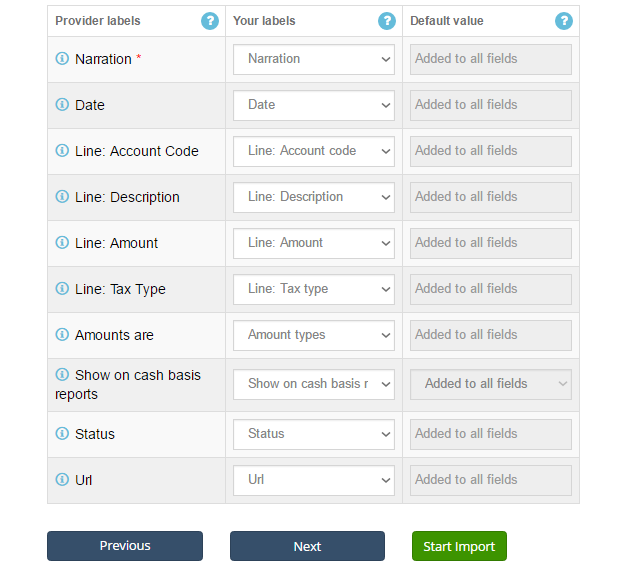Expand the Amount types dropdown
Image resolution: width=635 pixels, height=569 pixels.
pyautogui.click(x=314, y=335)
